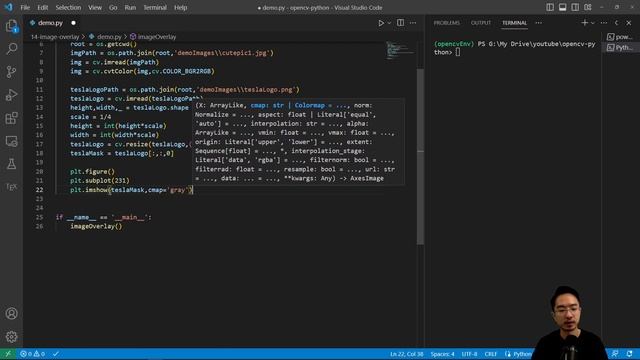Open the Accounts menu icon
The width and height of the screenshot is (640, 360).
(x=11, y=313)
